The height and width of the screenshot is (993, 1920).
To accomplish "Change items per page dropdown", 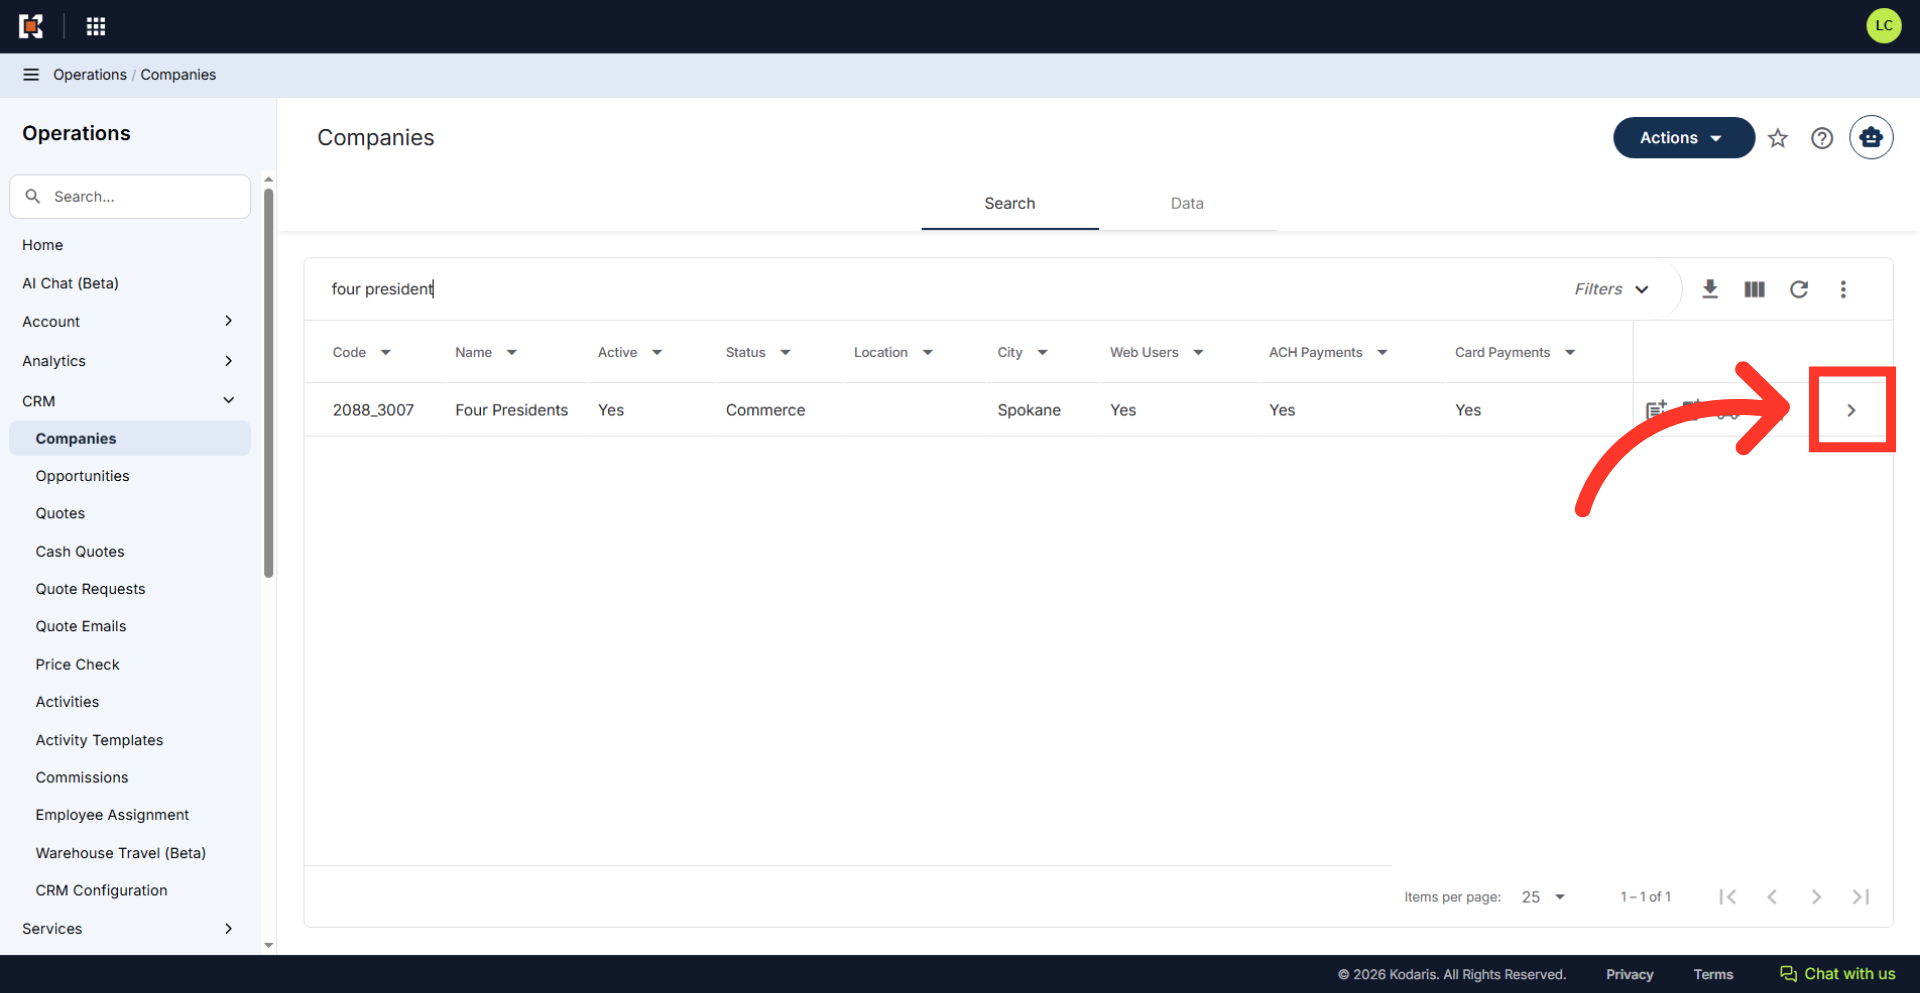I will click(1543, 897).
